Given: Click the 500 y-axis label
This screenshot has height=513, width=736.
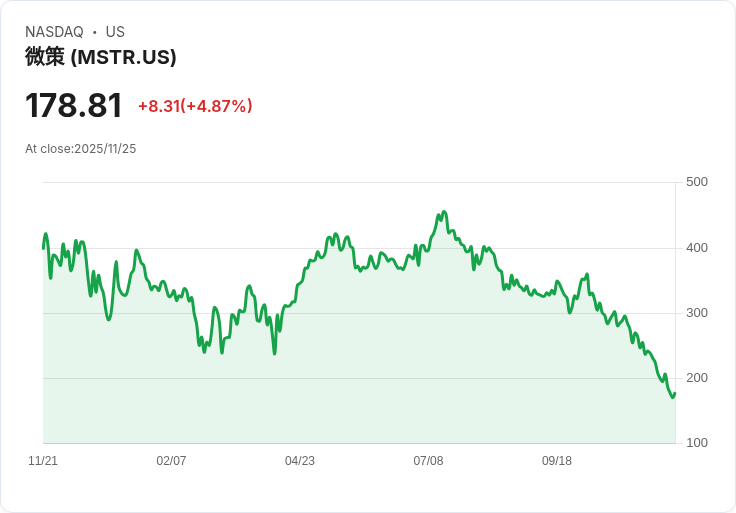Looking at the screenshot, I should pos(697,182).
